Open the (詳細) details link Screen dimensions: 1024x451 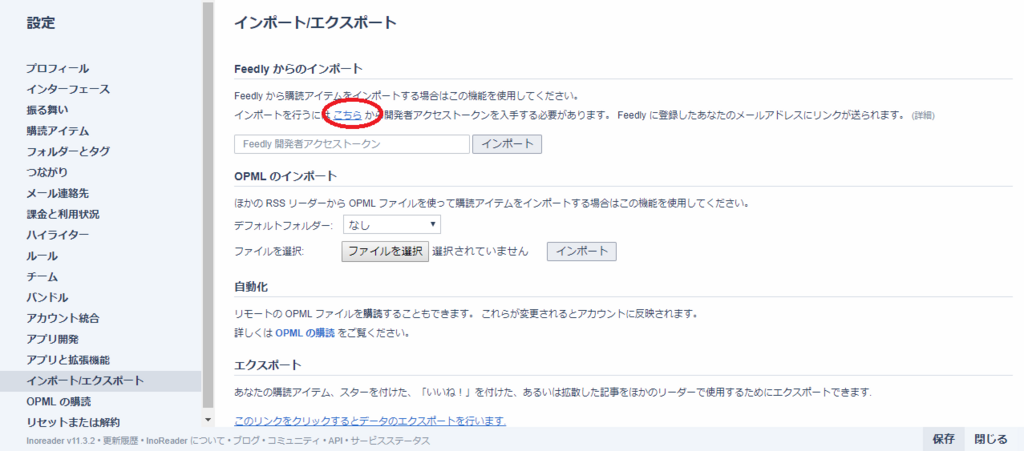pos(923,115)
